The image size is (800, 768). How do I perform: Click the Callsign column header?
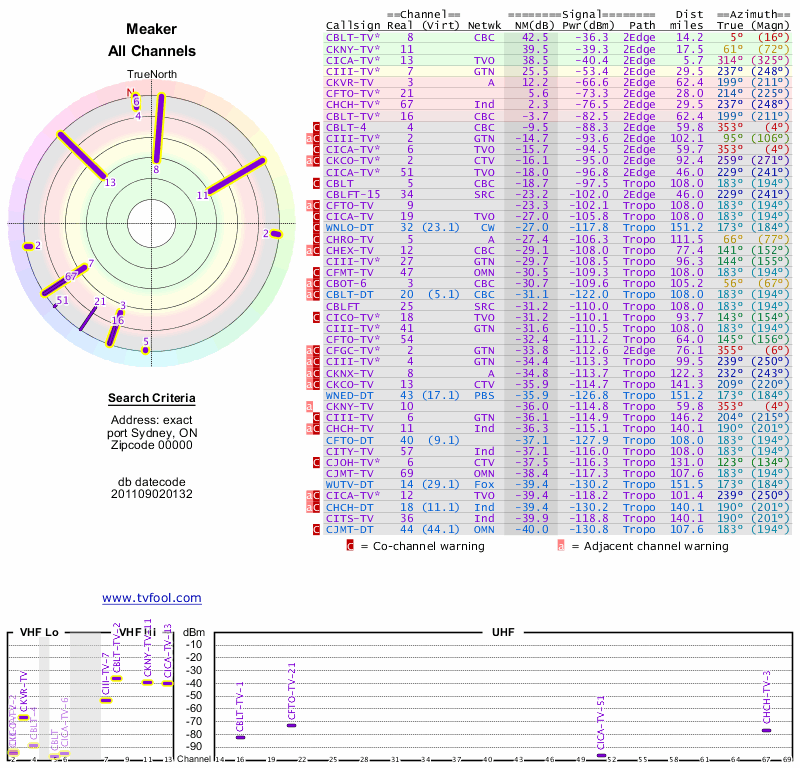pyautogui.click(x=350, y=25)
